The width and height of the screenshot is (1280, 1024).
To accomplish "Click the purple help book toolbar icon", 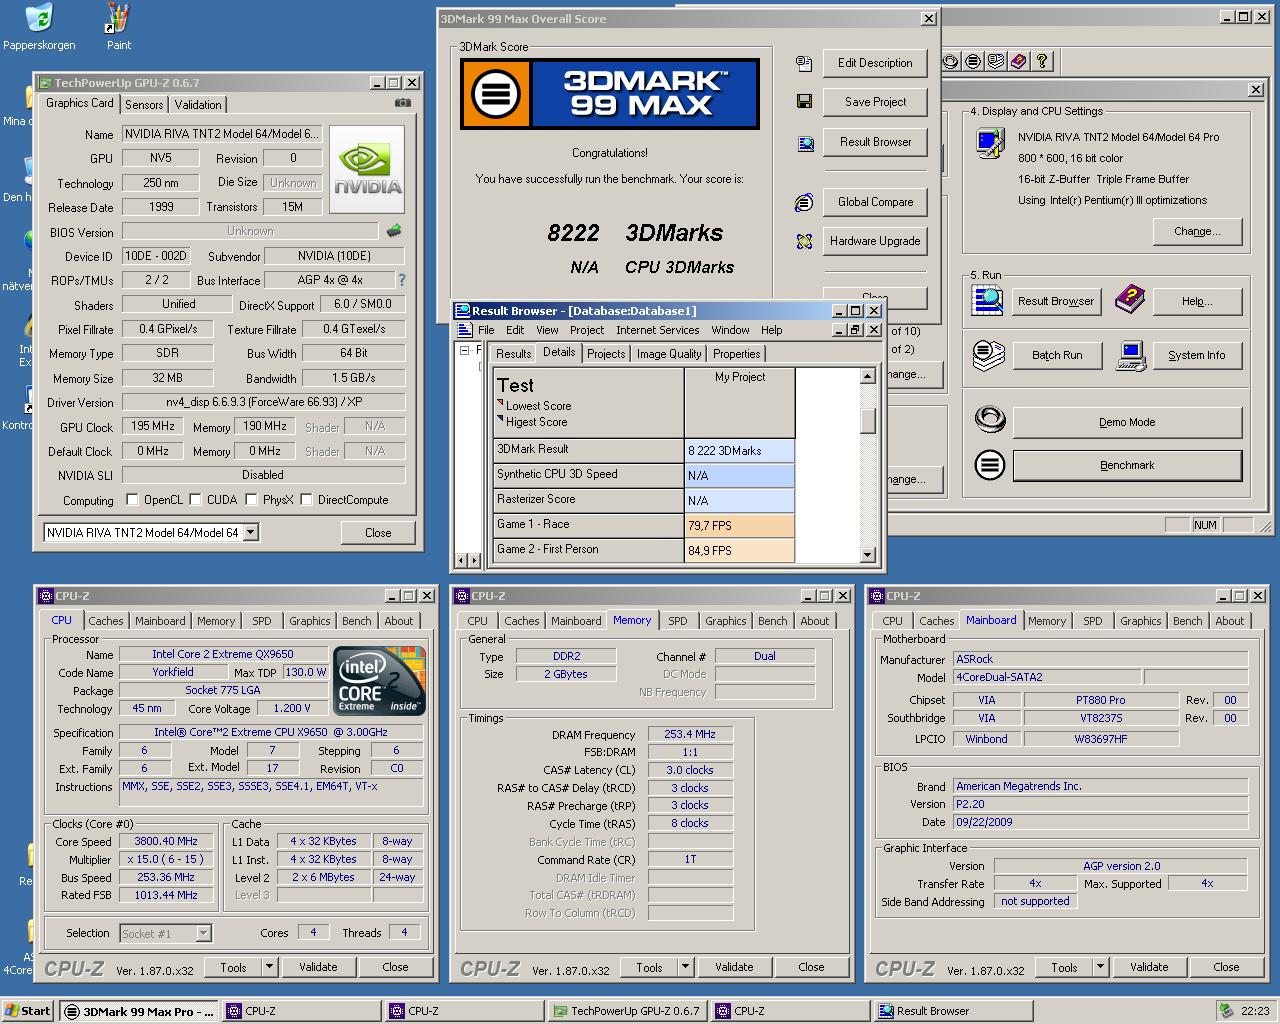I will 1018,61.
